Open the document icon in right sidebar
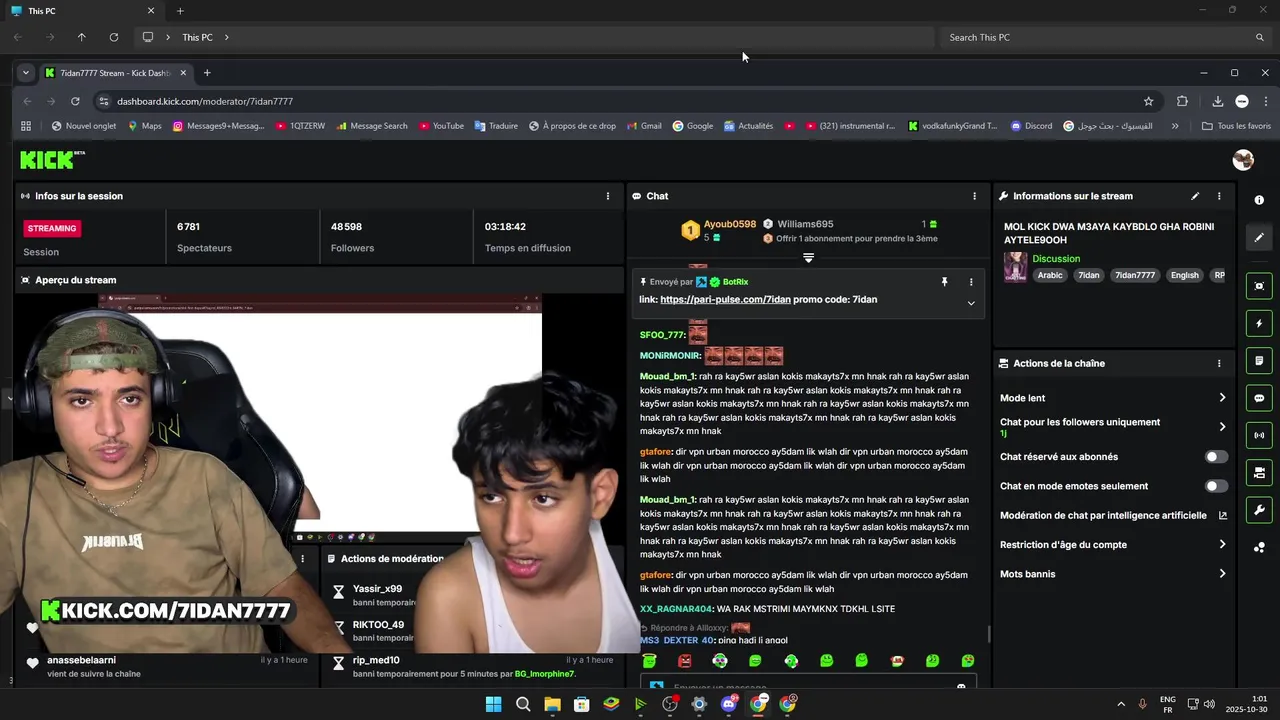This screenshot has height=720, width=1280. point(1259,360)
